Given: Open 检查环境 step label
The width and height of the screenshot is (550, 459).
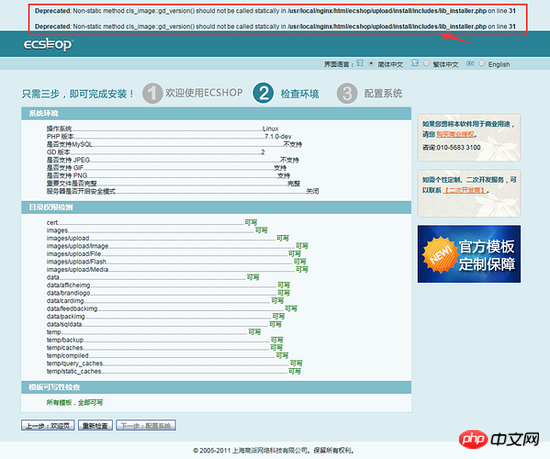Looking at the screenshot, I should coord(300,94).
